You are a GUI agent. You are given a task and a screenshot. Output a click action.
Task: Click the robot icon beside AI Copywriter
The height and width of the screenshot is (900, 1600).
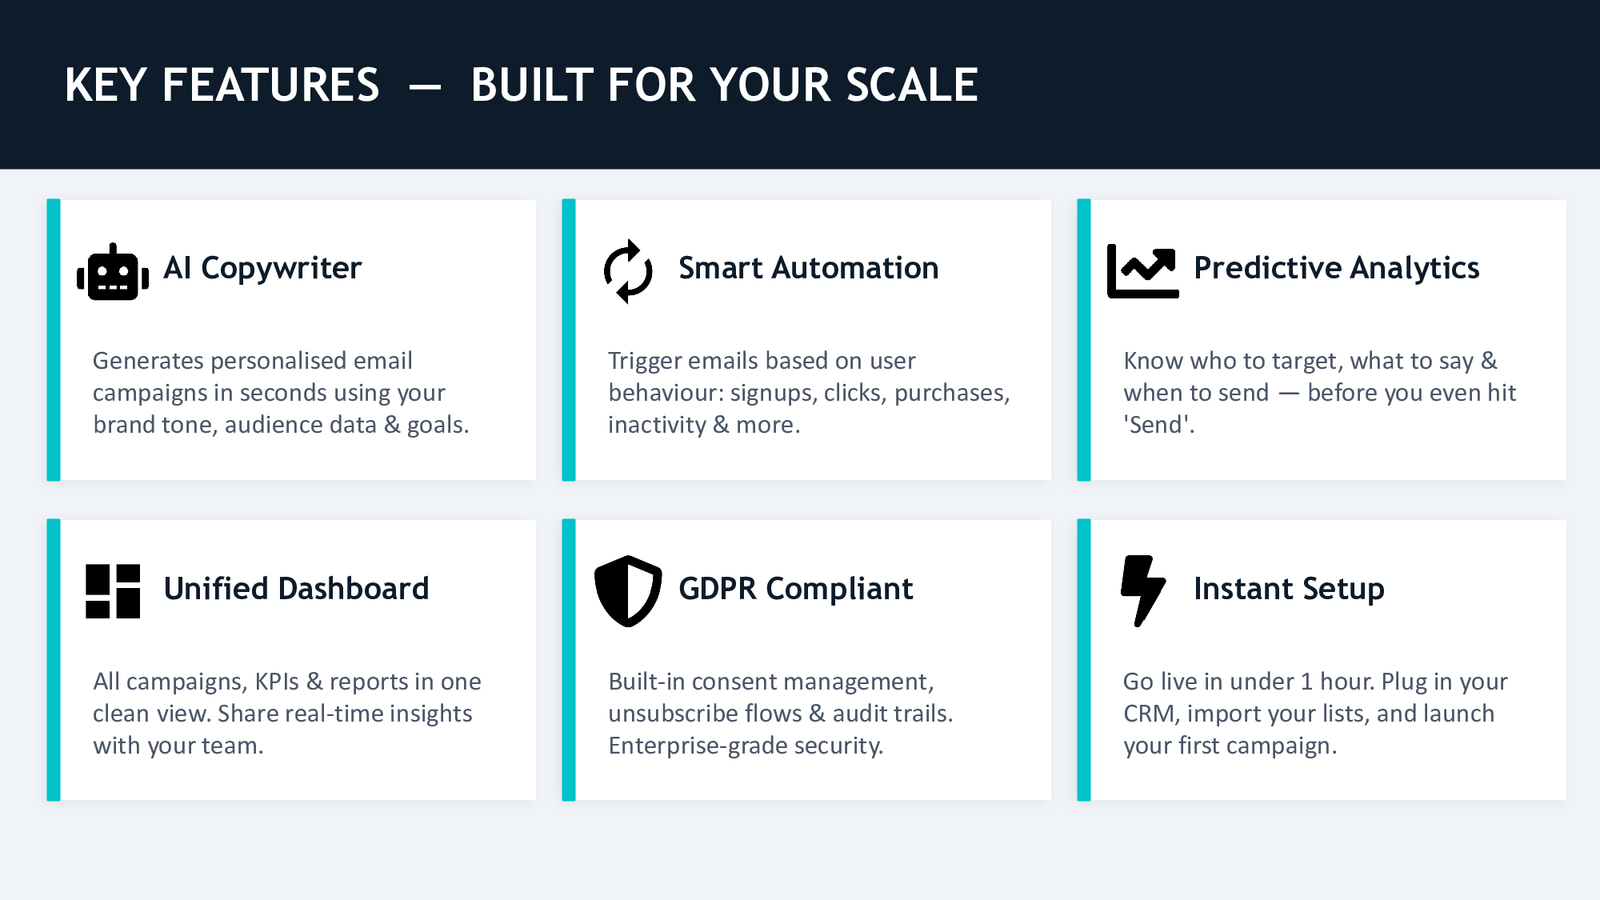pos(113,272)
